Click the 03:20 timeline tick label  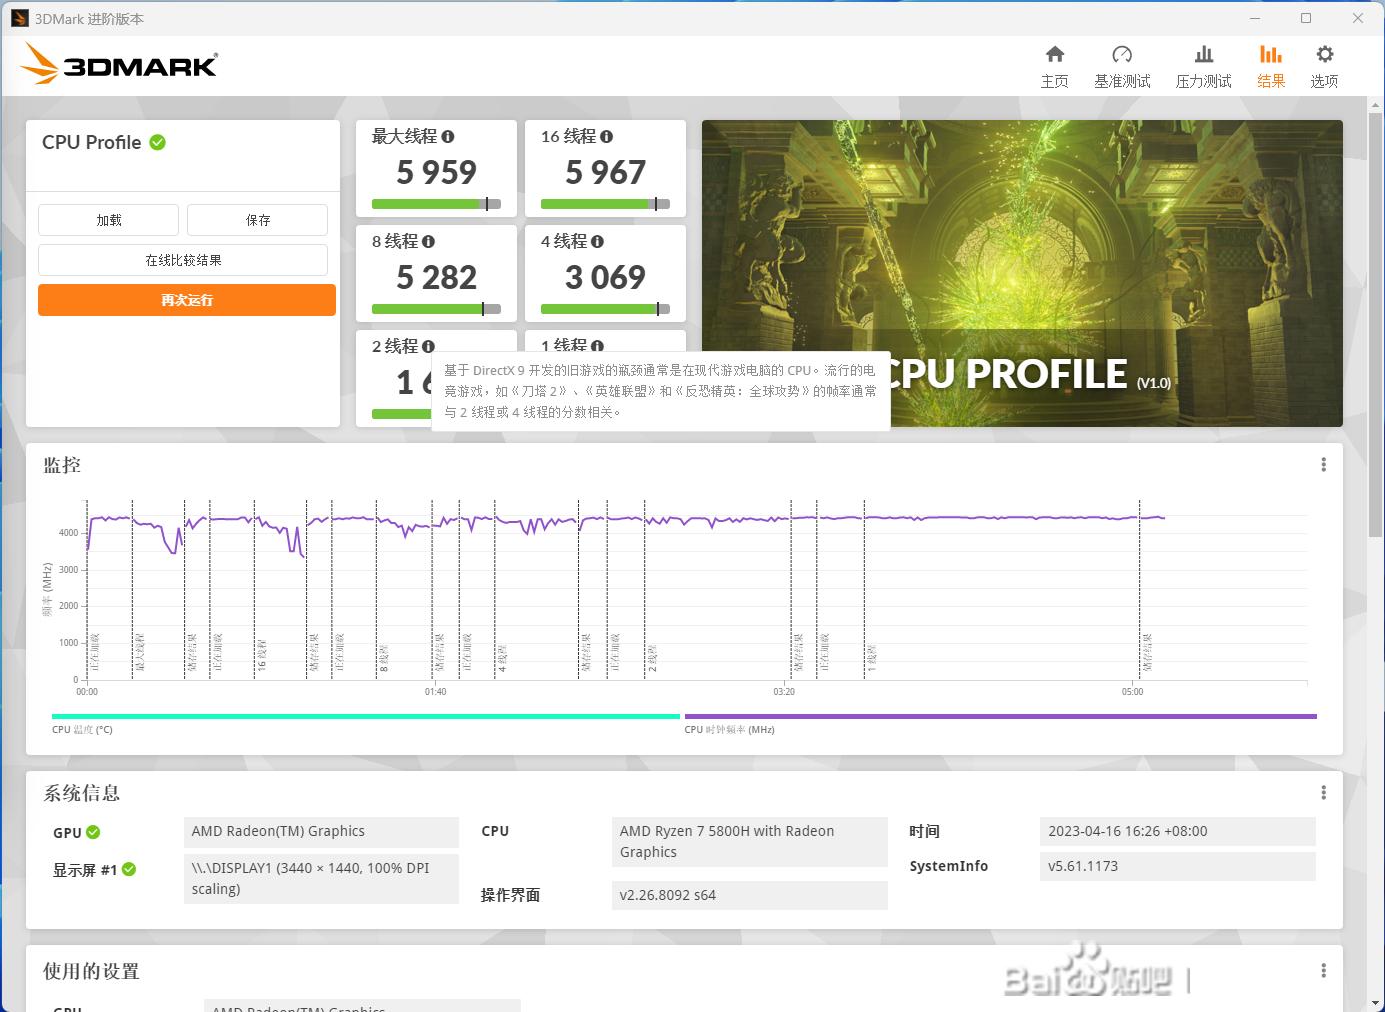coord(784,692)
